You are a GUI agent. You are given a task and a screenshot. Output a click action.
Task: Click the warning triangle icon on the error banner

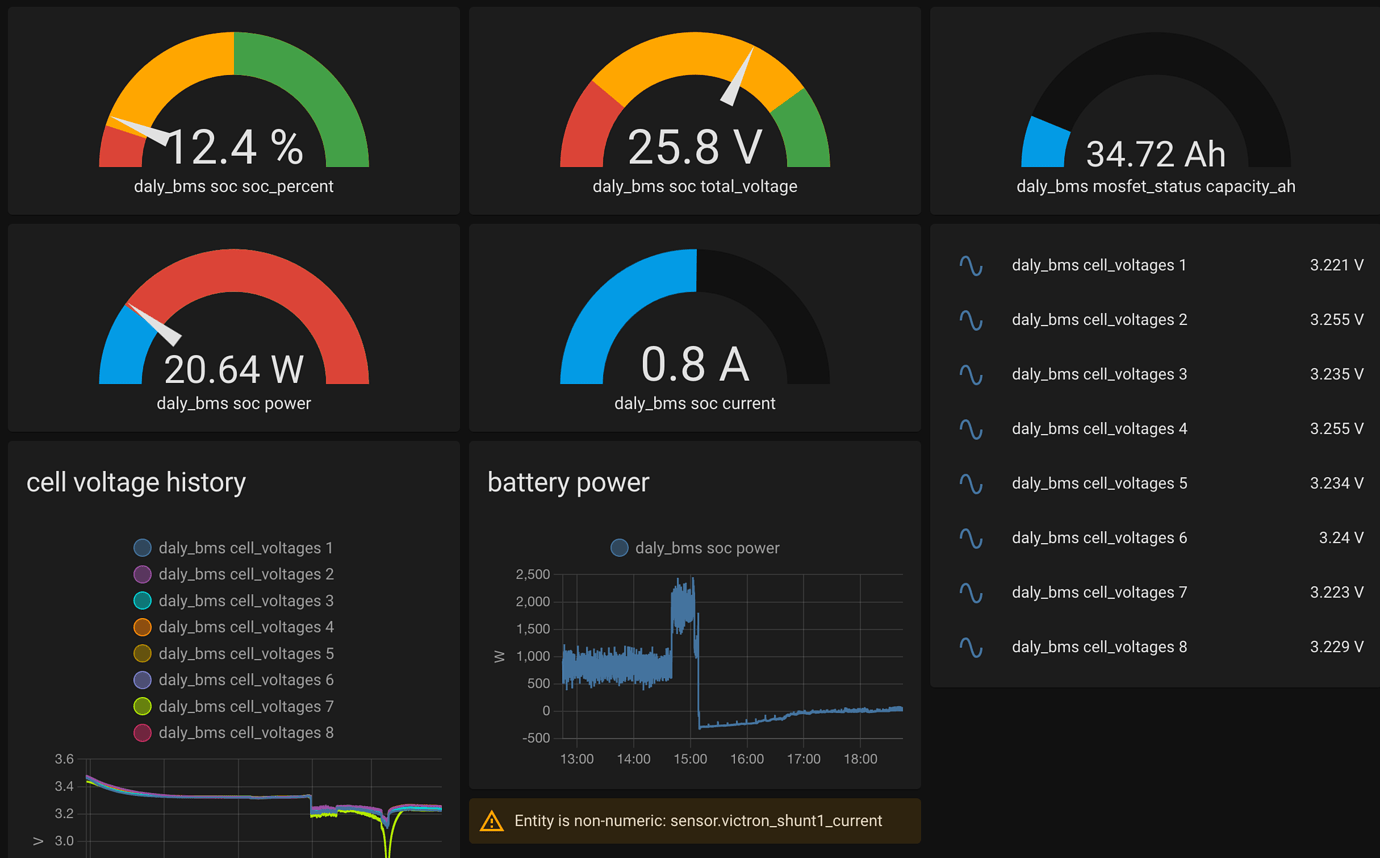click(x=491, y=820)
